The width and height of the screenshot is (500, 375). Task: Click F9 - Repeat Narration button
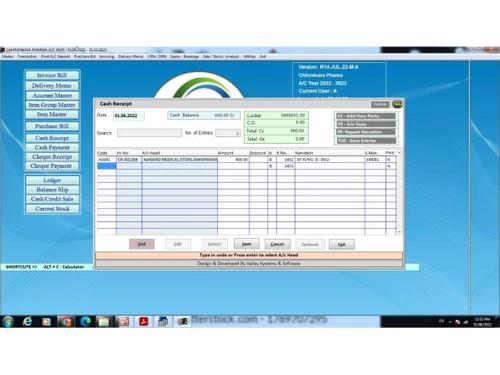[366, 132]
